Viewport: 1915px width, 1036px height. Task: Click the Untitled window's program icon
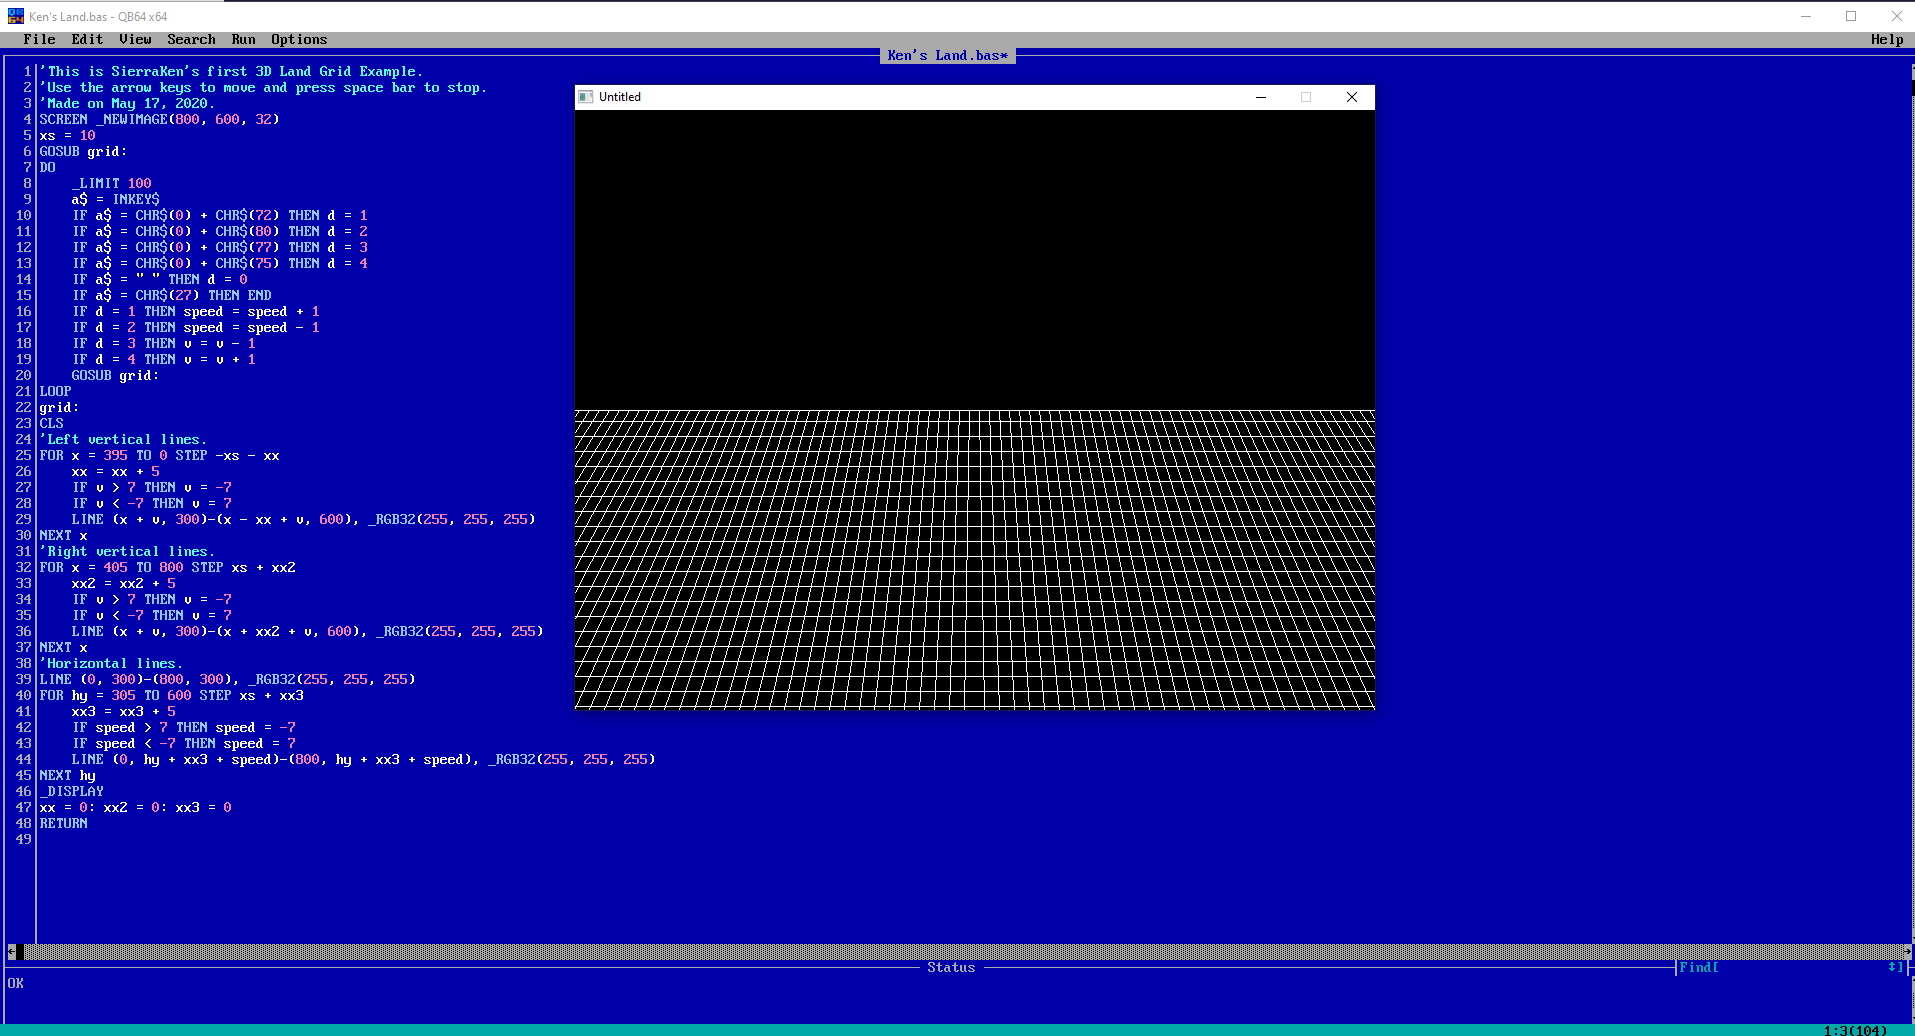pos(586,97)
